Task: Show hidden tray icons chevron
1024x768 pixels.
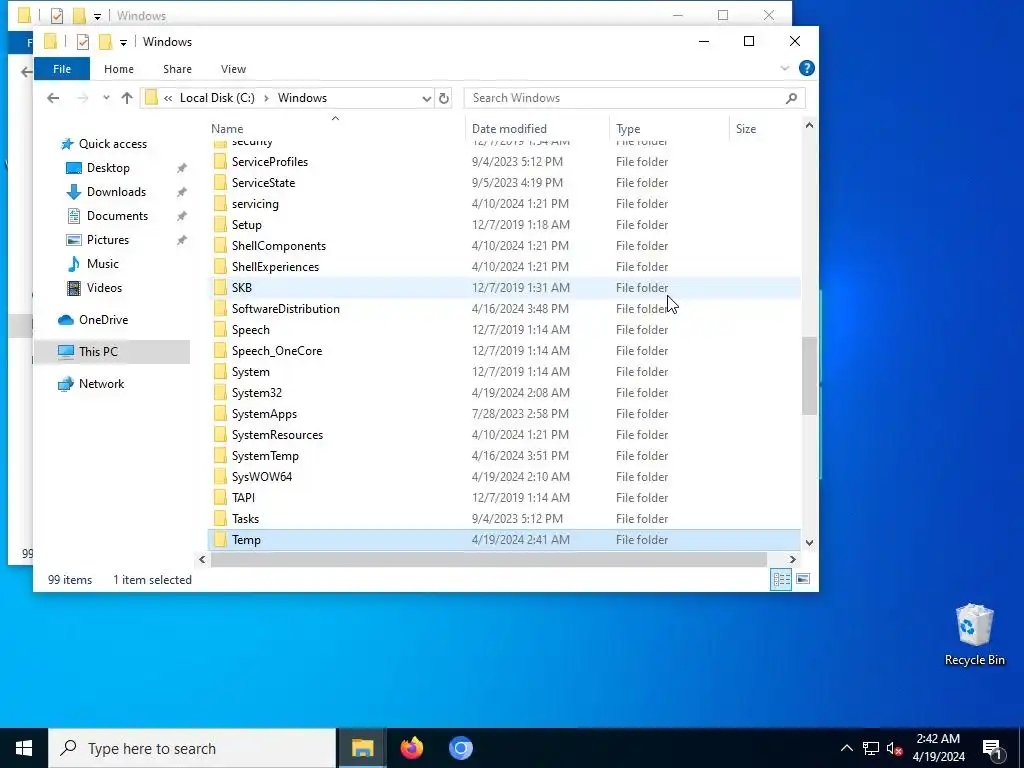Action: [x=846, y=748]
